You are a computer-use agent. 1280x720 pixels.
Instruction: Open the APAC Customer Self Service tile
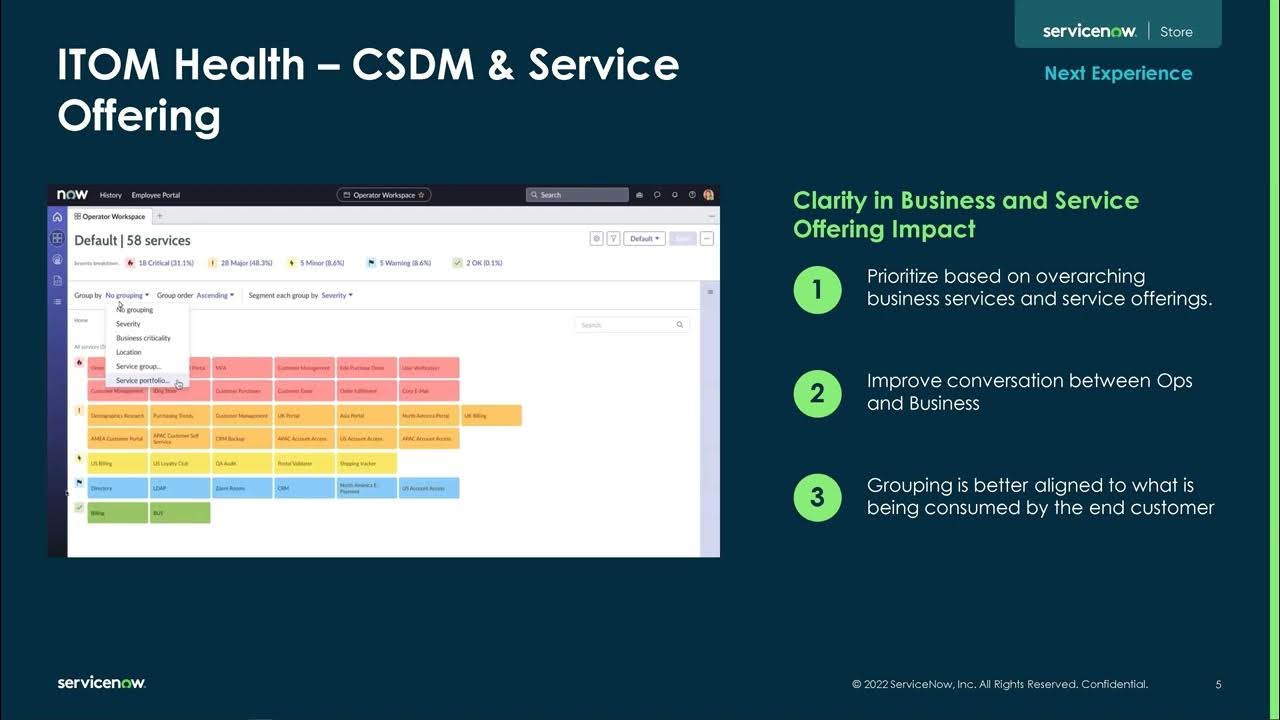point(180,438)
